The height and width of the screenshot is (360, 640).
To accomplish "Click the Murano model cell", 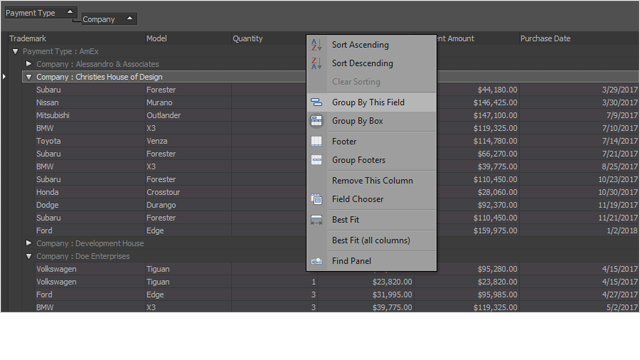I will (x=188, y=102).
